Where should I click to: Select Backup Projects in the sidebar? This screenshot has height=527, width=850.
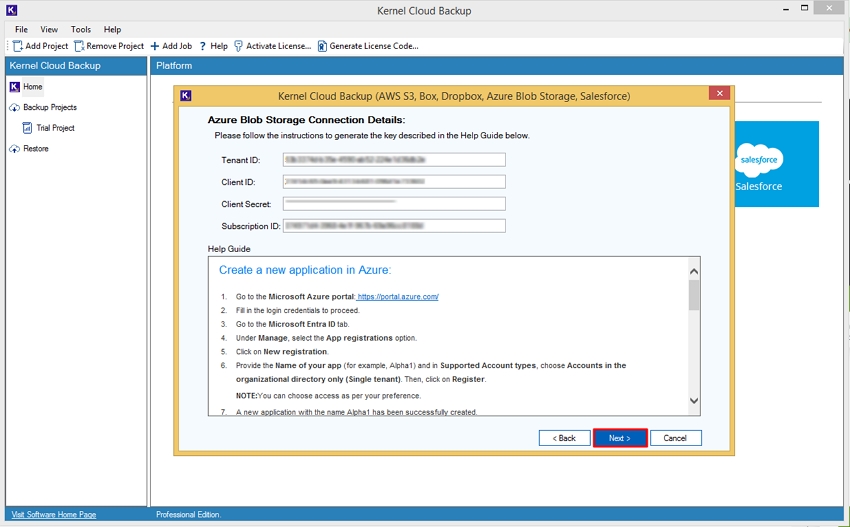pyautogui.click(x=50, y=107)
